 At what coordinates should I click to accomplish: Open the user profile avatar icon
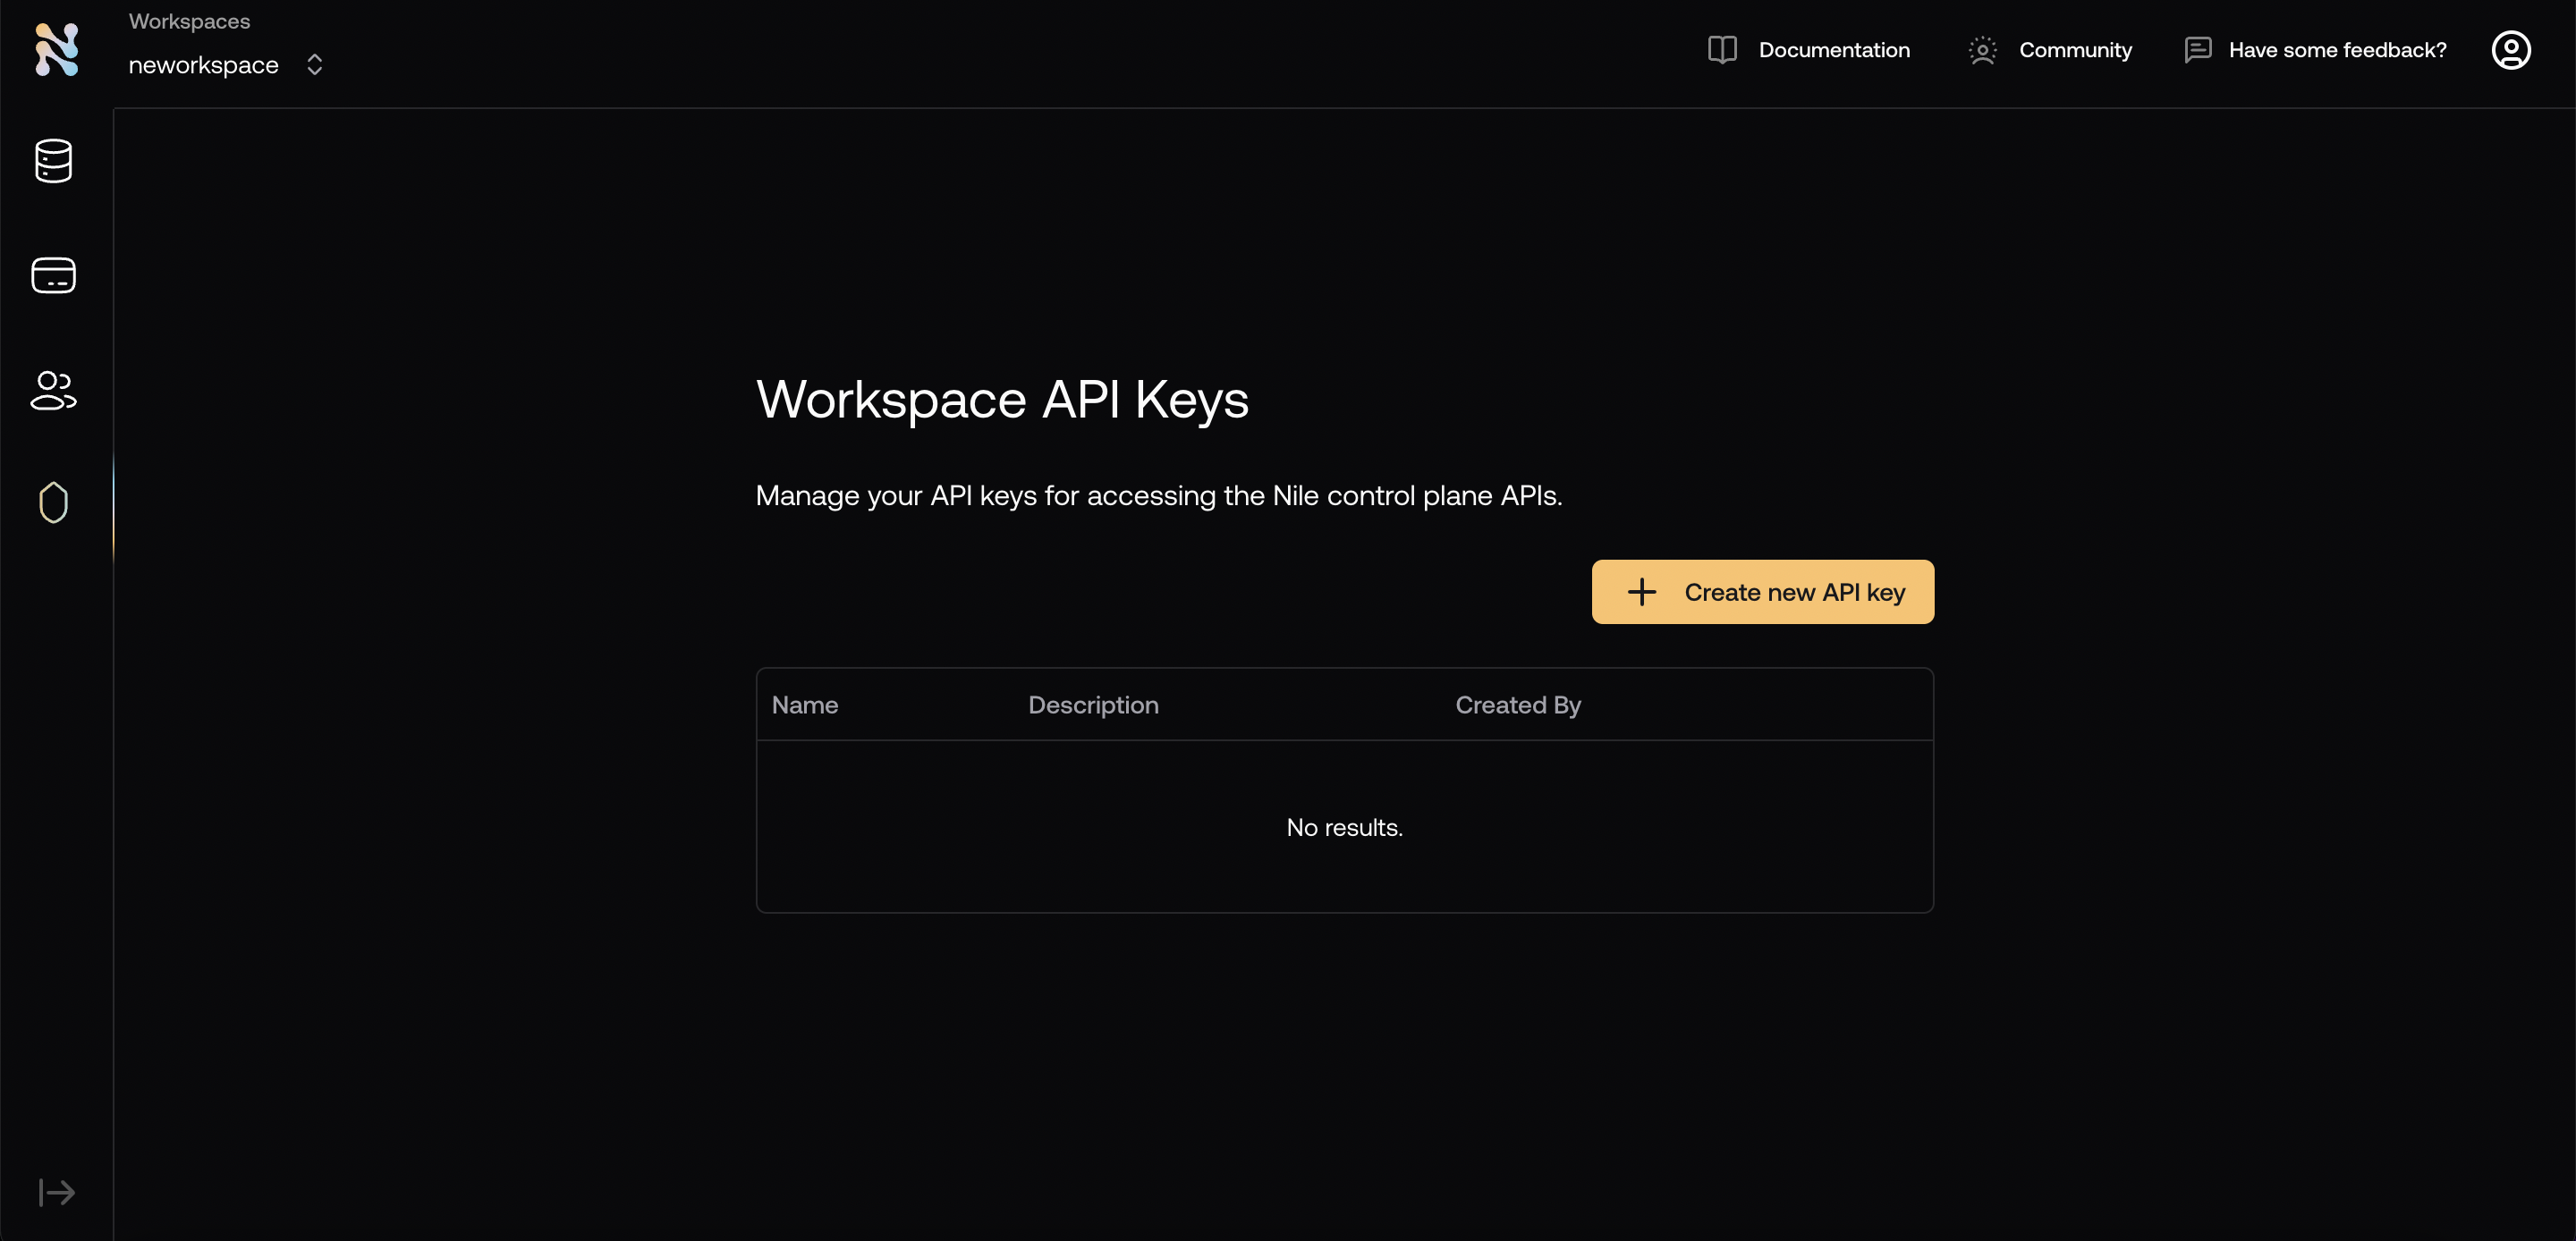pyautogui.click(x=2510, y=50)
